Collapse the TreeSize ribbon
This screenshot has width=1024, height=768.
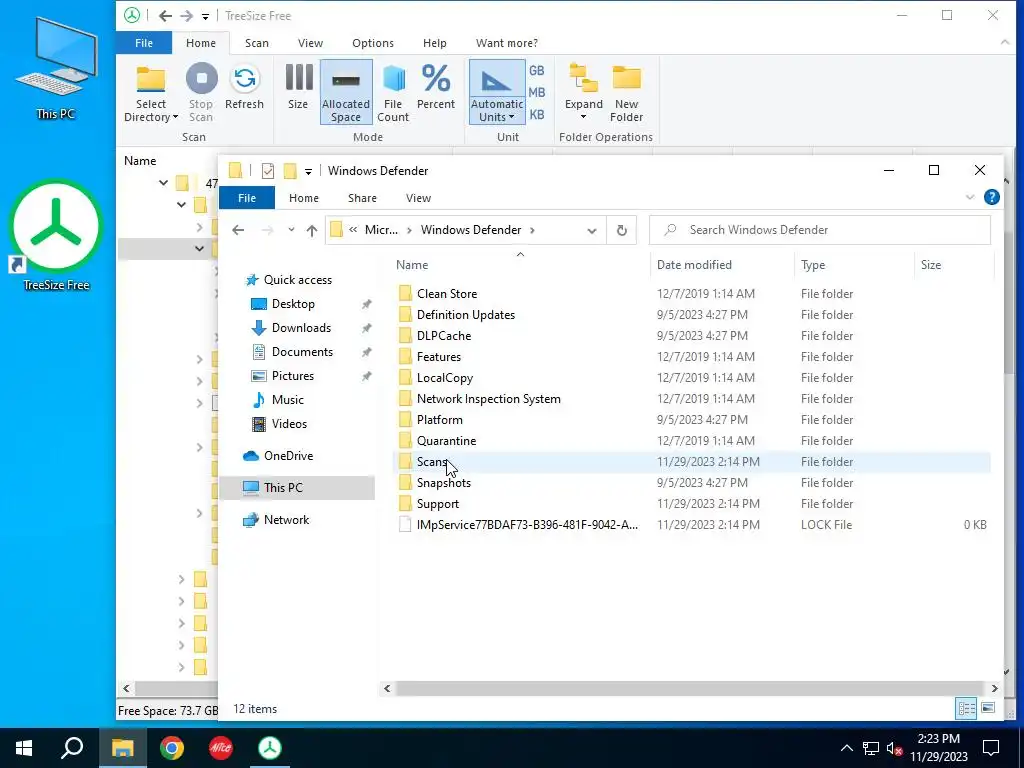pyautogui.click(x=1004, y=42)
